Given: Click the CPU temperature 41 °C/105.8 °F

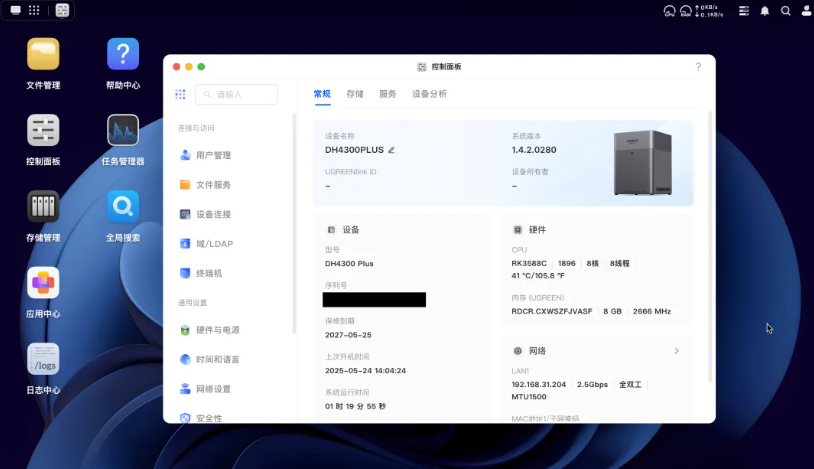Looking at the screenshot, I should [538, 276].
